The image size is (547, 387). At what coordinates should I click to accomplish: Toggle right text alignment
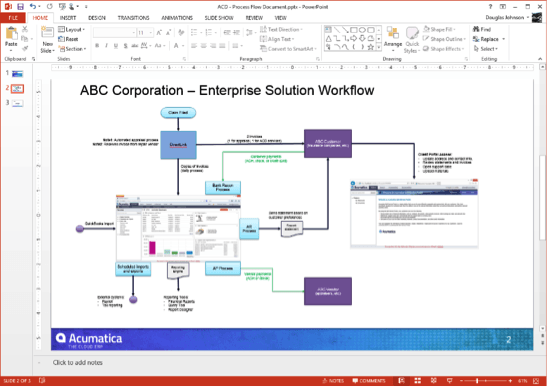click(x=213, y=46)
